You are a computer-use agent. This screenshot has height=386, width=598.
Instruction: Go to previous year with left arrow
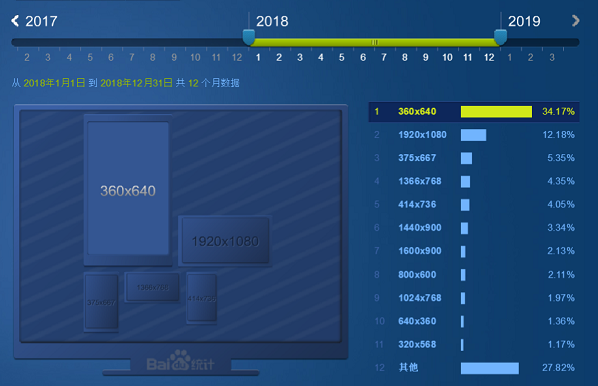coord(15,21)
